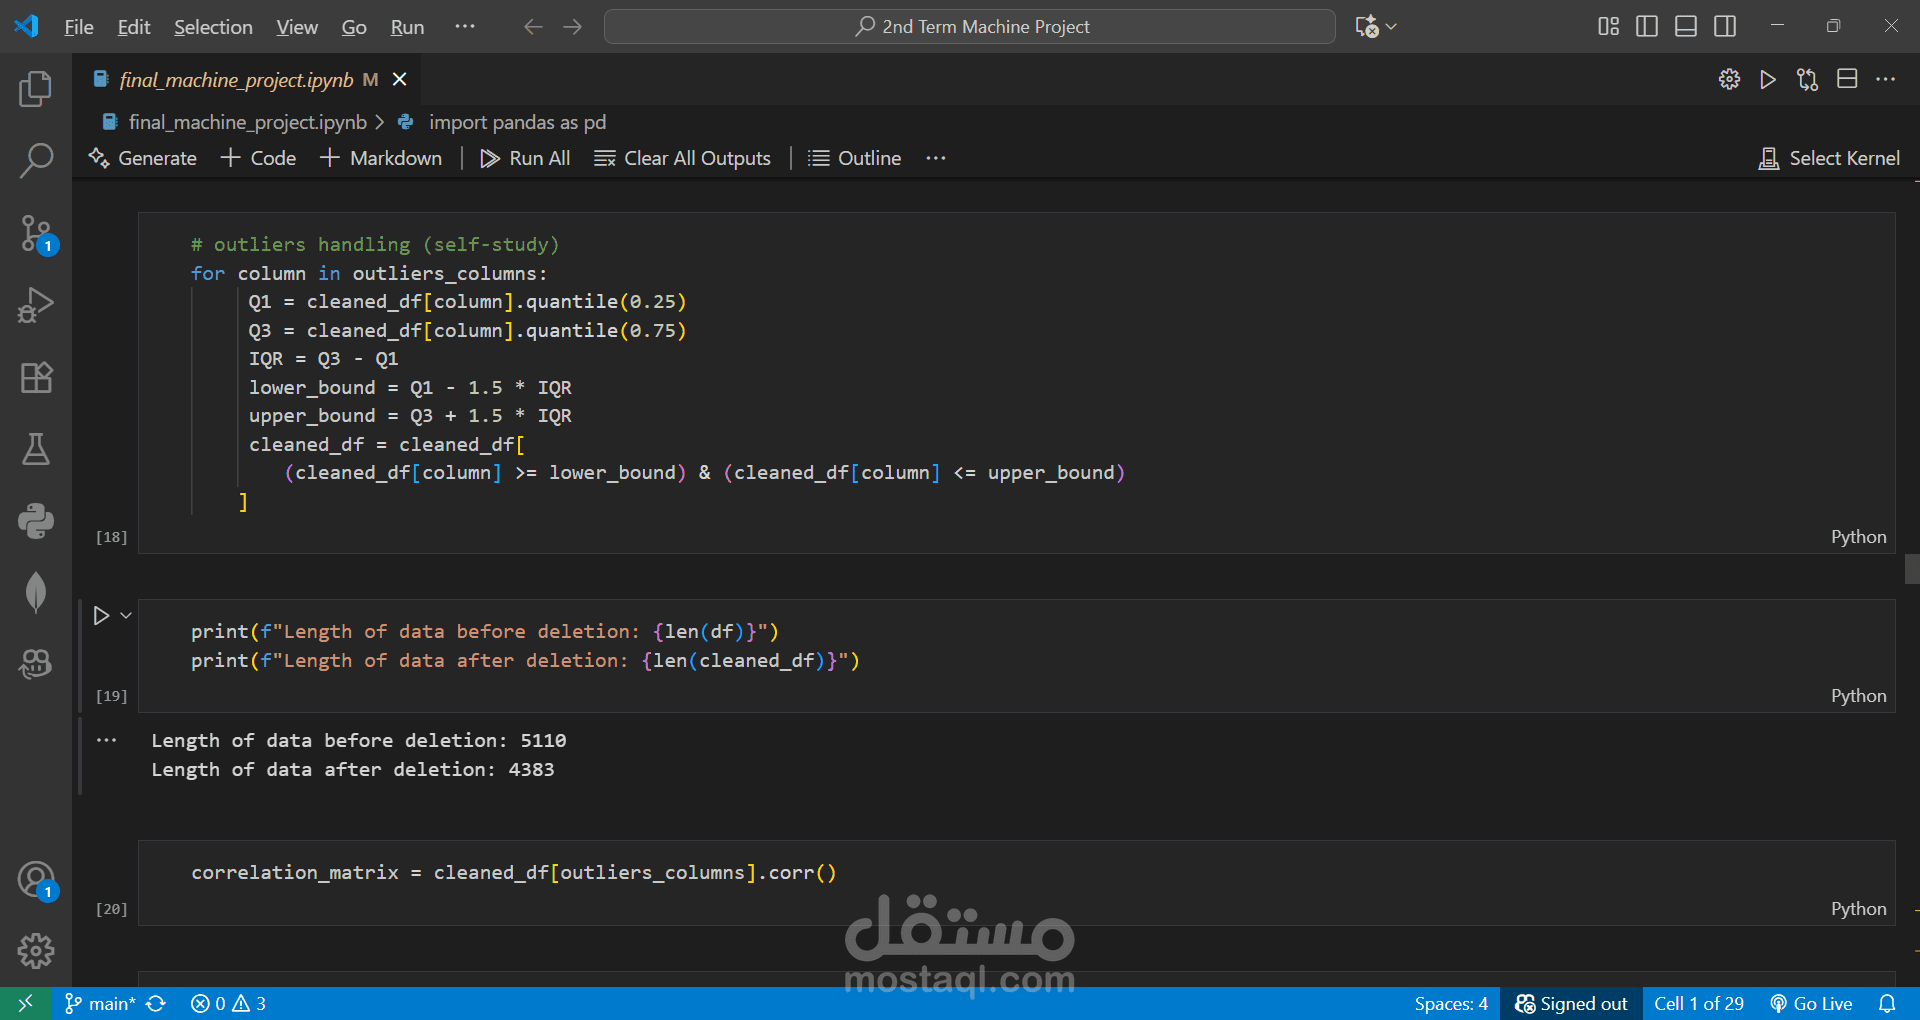Click the vertical scrollbar thumb
Screen dimensions: 1920x1020
click(1912, 569)
